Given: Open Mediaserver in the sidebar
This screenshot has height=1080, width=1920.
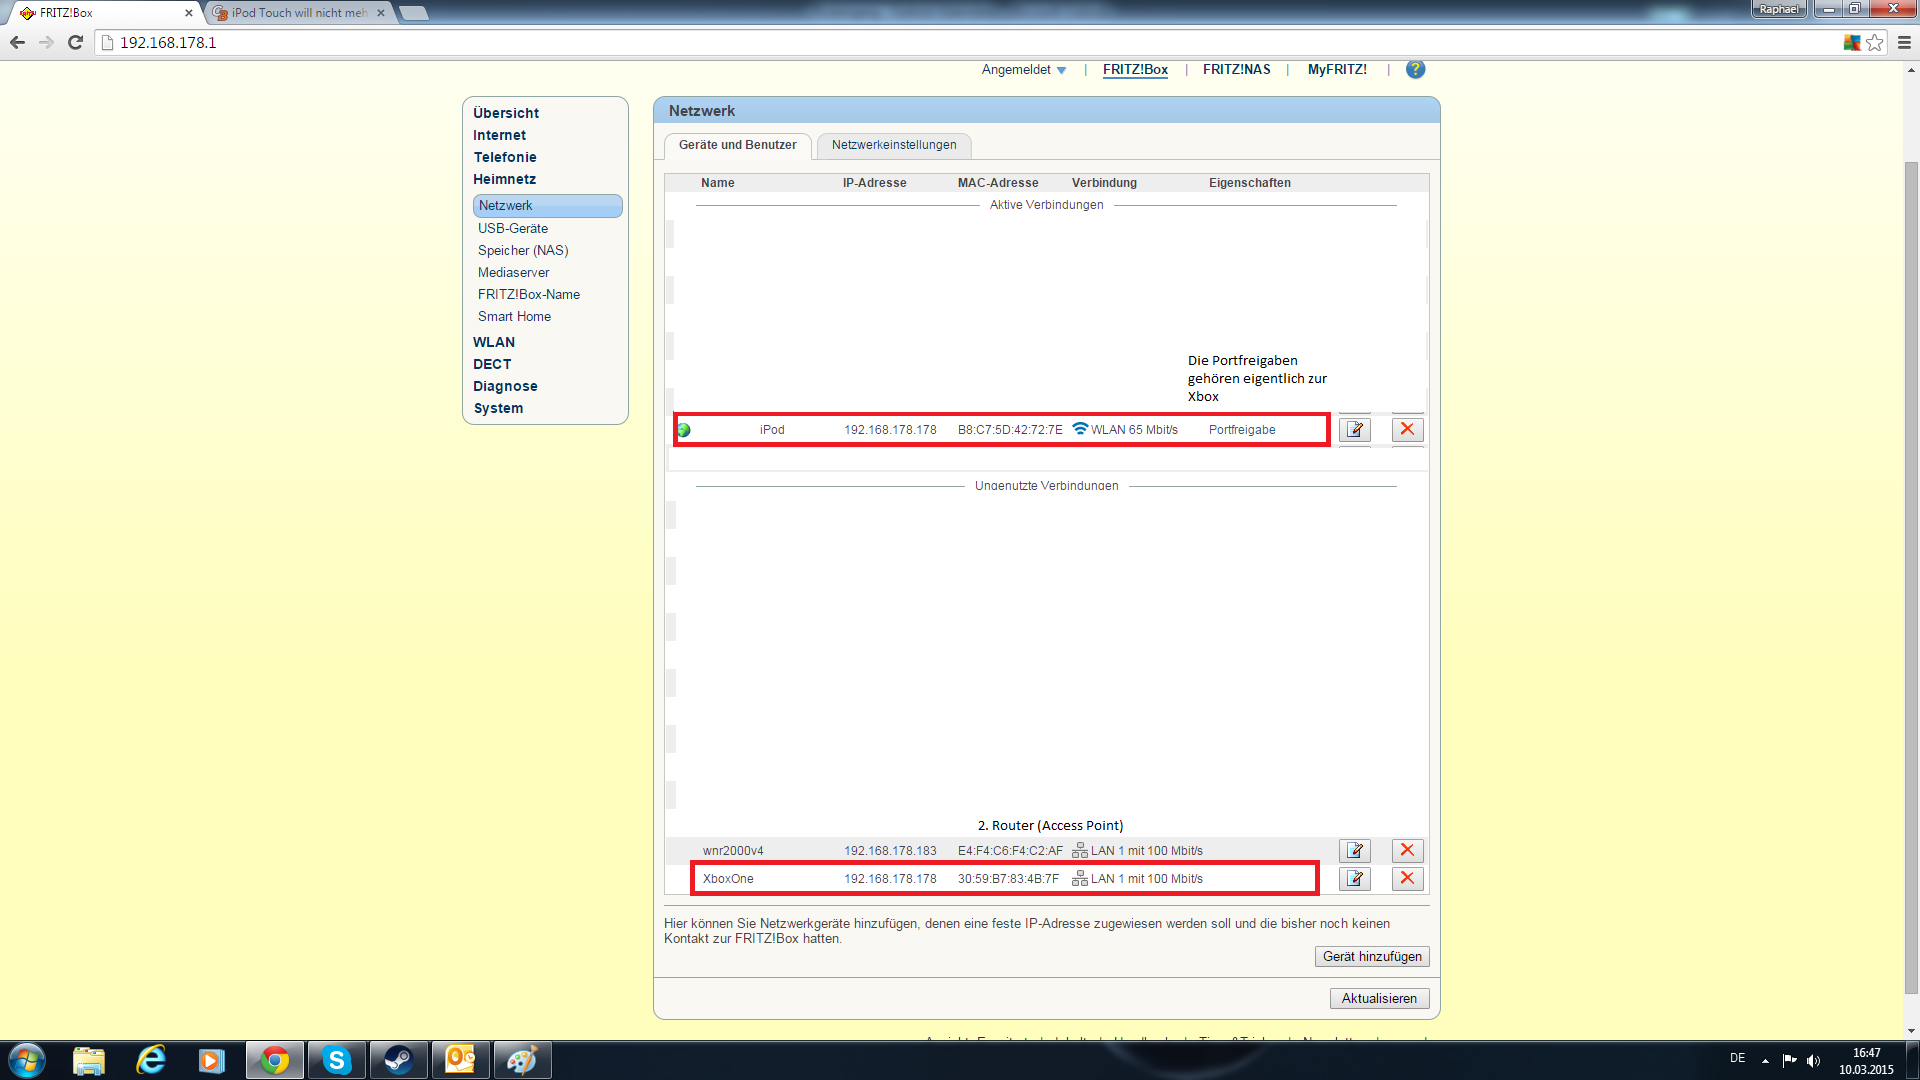Looking at the screenshot, I should tap(514, 272).
